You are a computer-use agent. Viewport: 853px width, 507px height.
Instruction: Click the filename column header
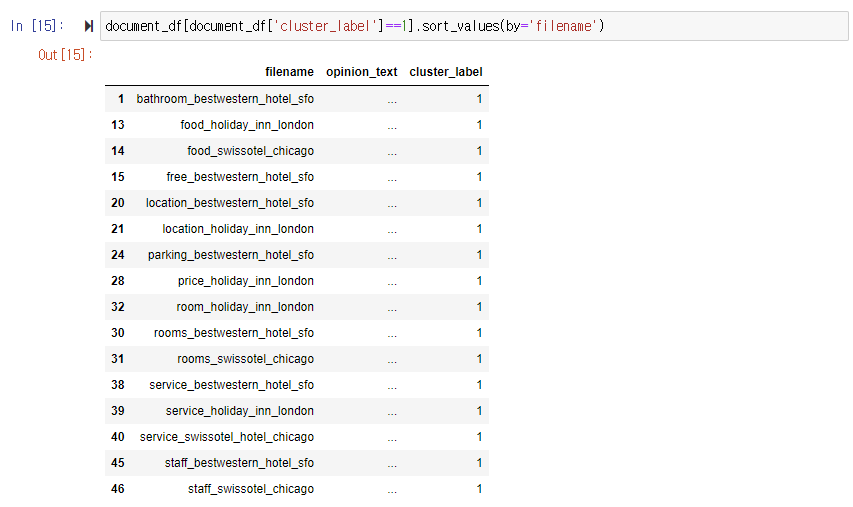(x=289, y=72)
